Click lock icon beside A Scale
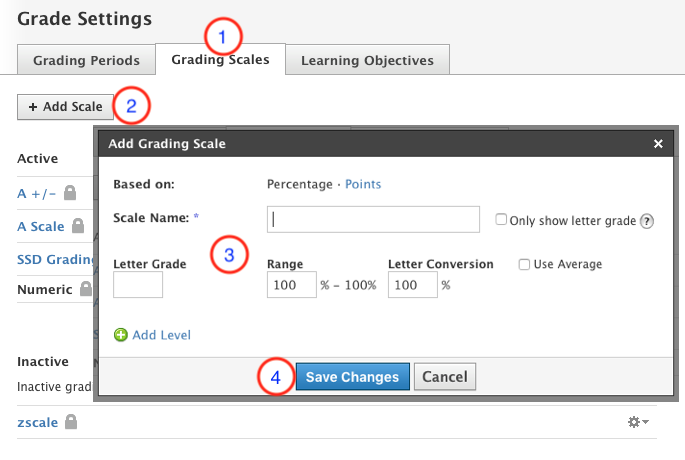This screenshot has width=685, height=460. point(78,226)
